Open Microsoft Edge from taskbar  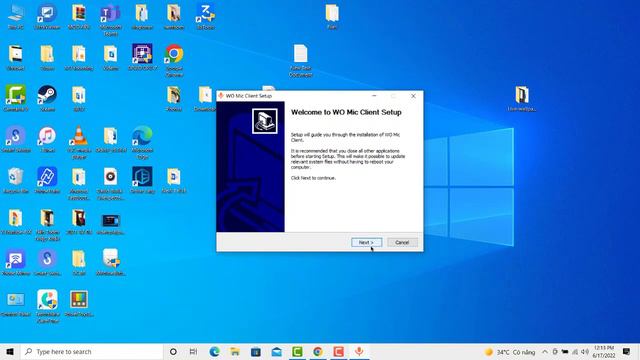[x=214, y=351]
